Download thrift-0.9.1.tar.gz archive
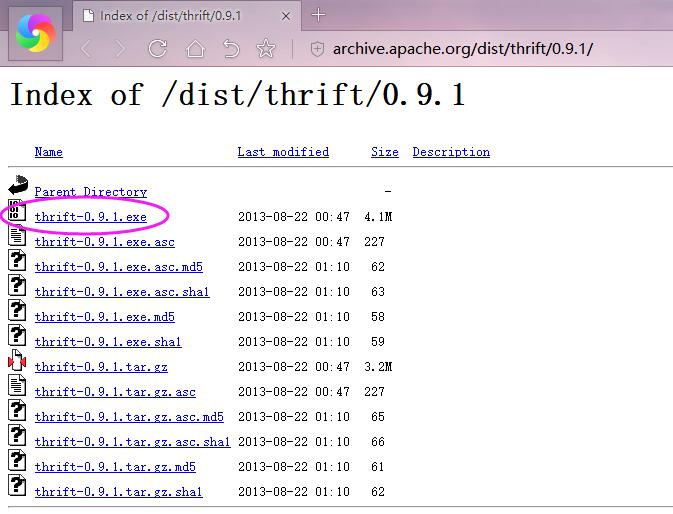 101,366
